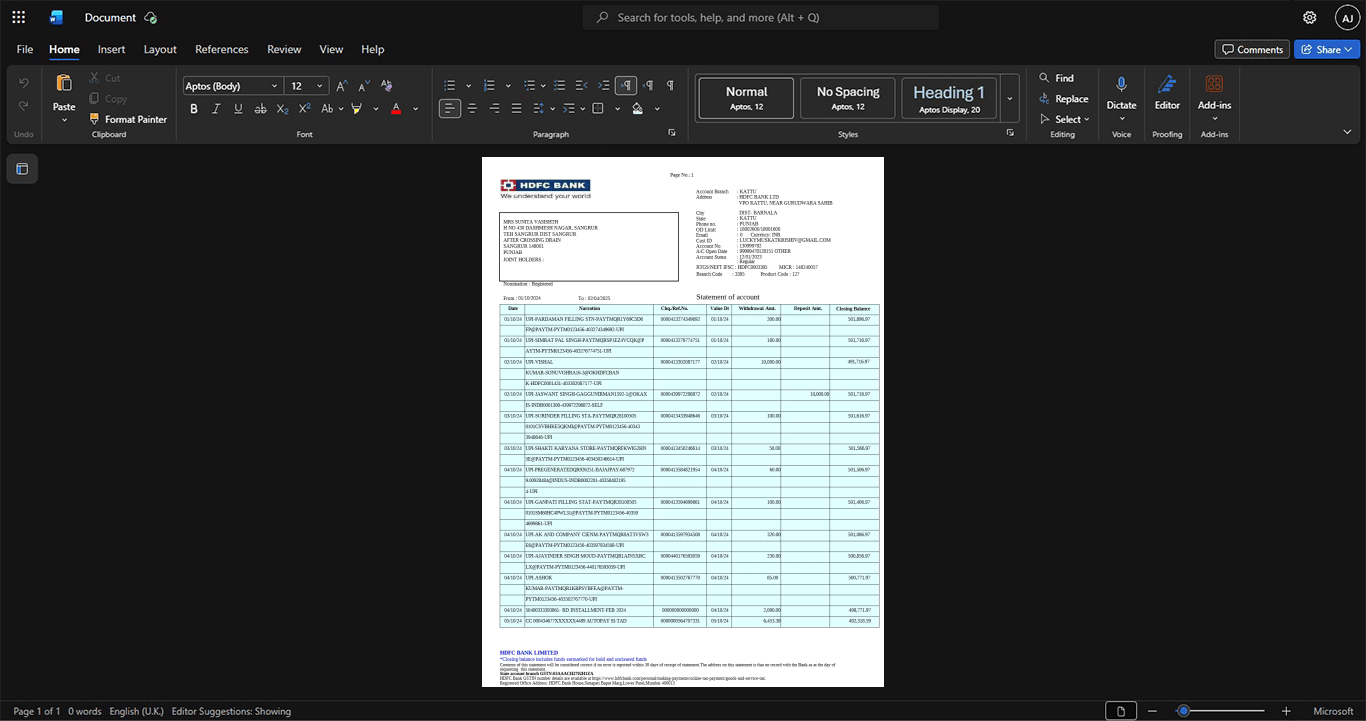1366x721 pixels.
Task: Expand the Styles gallery arrow
Action: [1010, 98]
